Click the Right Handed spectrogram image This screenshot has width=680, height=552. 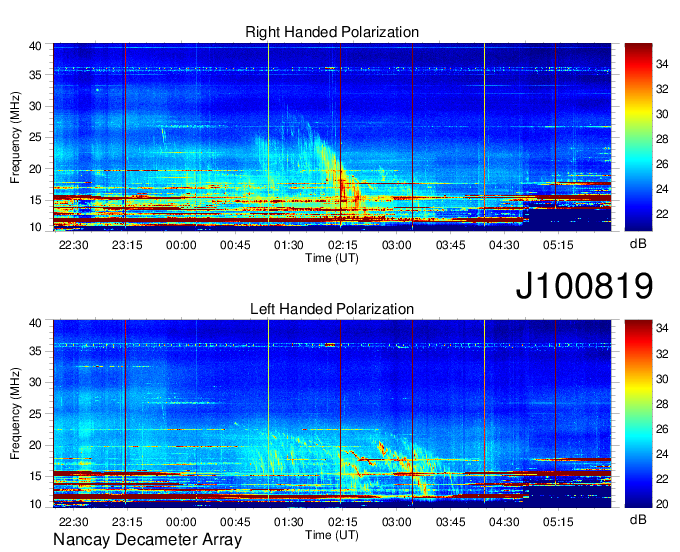(332, 137)
